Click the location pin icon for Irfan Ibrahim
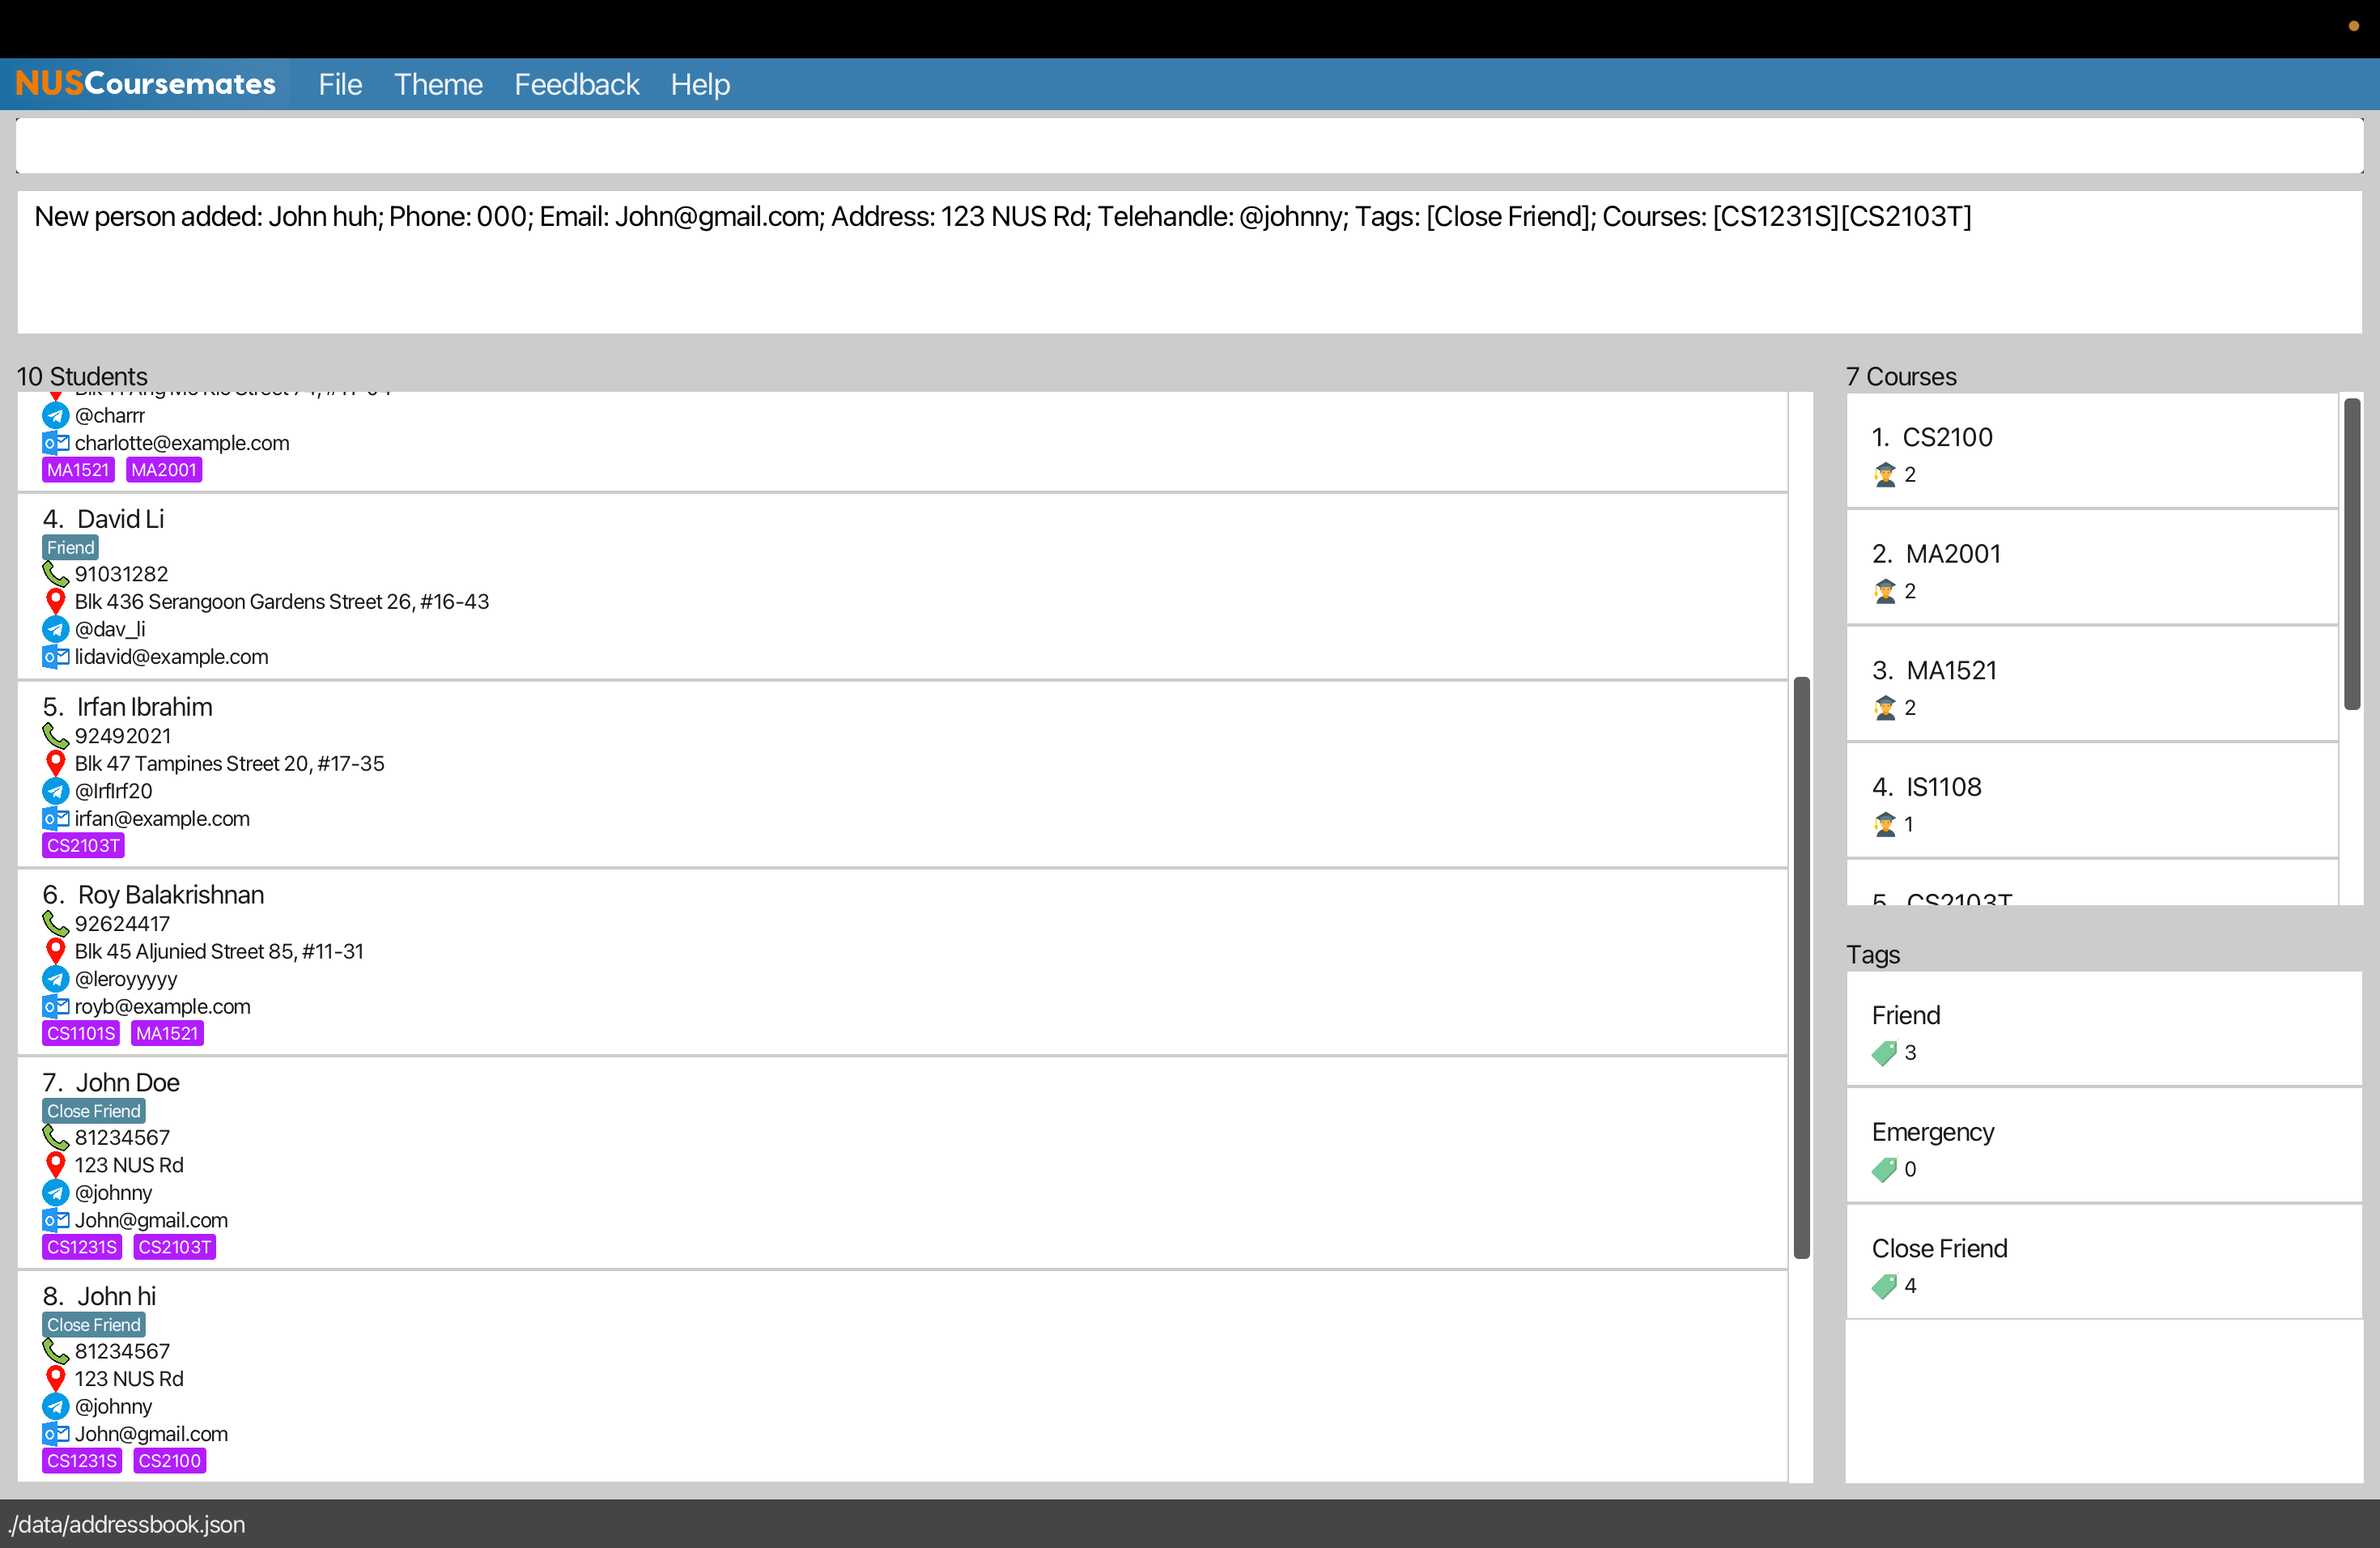Image resolution: width=2380 pixels, height=1548 pixels. (x=53, y=763)
